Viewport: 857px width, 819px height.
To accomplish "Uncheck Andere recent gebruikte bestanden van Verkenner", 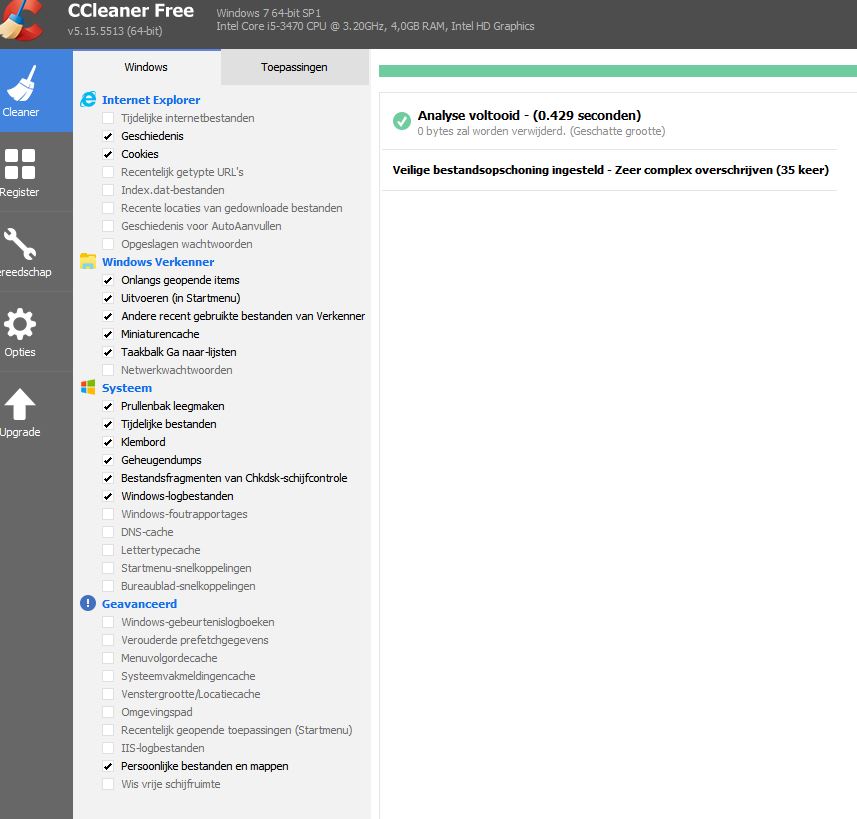I will tap(108, 316).
